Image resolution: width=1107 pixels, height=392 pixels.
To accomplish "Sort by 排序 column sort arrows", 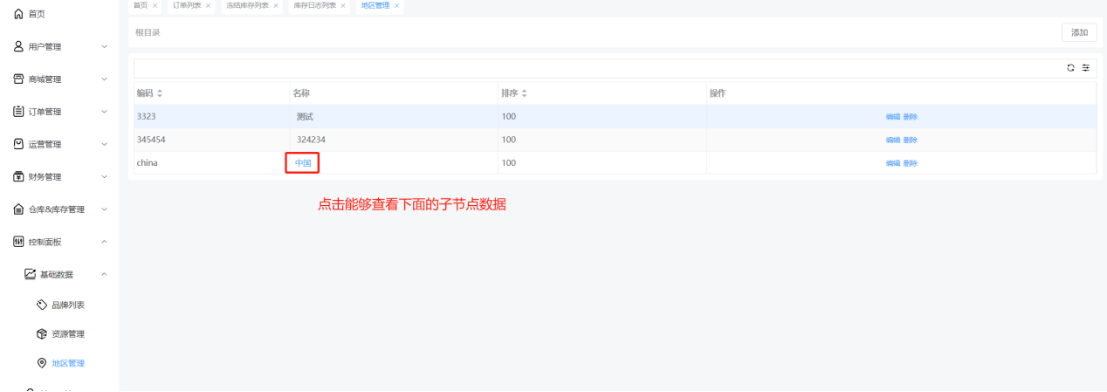I will [525, 93].
